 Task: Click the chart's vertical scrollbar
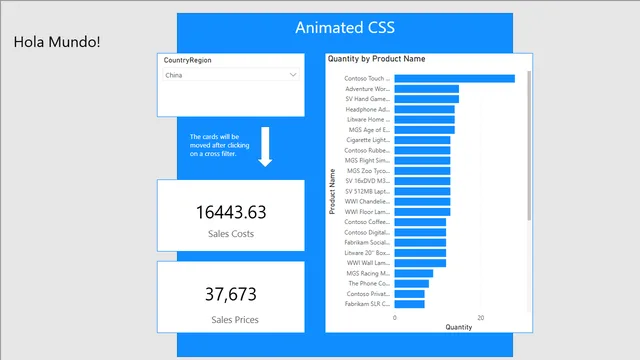(529, 146)
